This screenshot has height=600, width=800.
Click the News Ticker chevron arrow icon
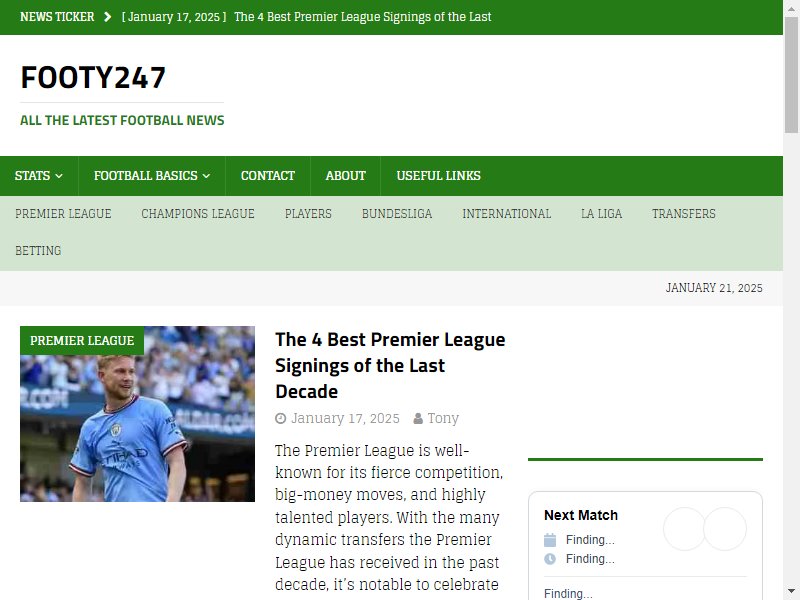pos(107,17)
